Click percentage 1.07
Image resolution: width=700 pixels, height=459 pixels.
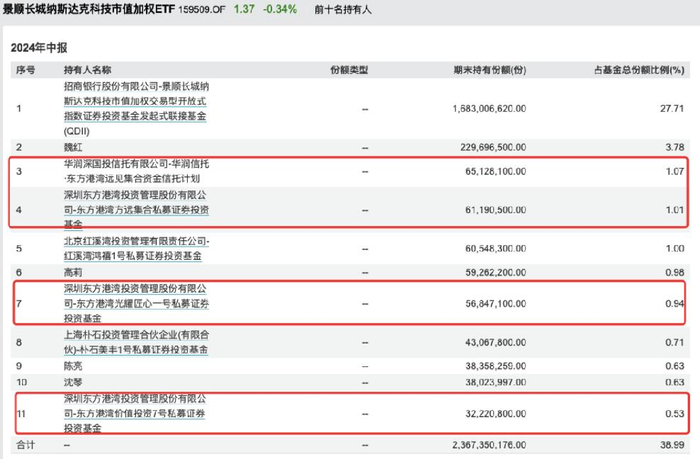point(675,171)
